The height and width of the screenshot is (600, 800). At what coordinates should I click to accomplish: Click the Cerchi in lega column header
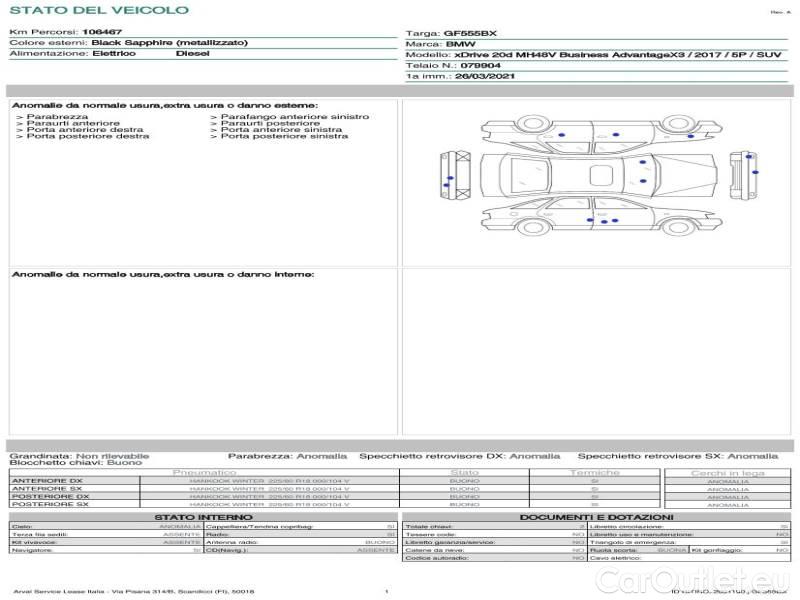[x=727, y=472]
